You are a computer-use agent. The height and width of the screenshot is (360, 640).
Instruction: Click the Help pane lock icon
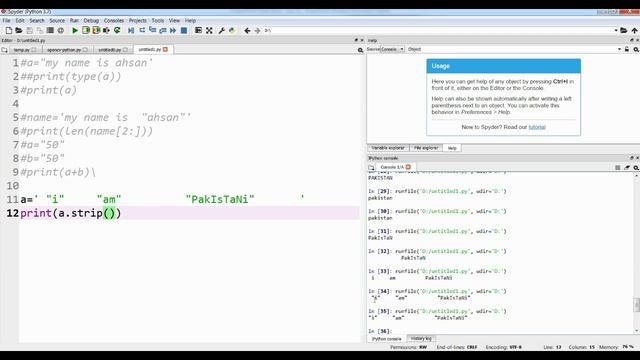tap(627, 49)
